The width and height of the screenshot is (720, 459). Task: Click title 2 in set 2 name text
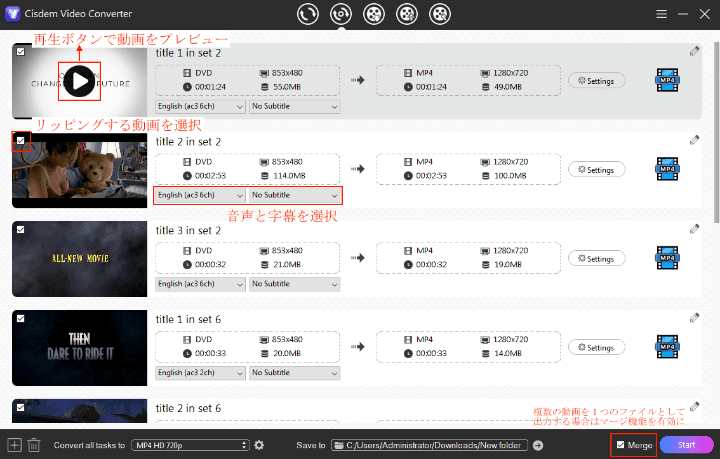(188, 142)
